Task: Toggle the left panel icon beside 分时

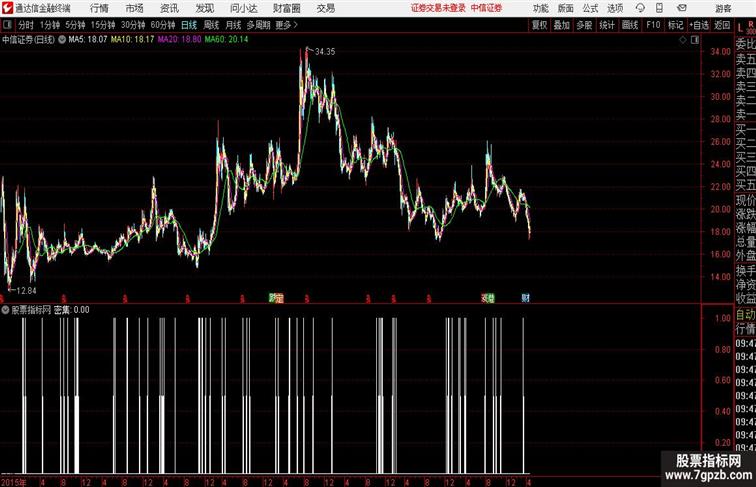Action: 7,25
